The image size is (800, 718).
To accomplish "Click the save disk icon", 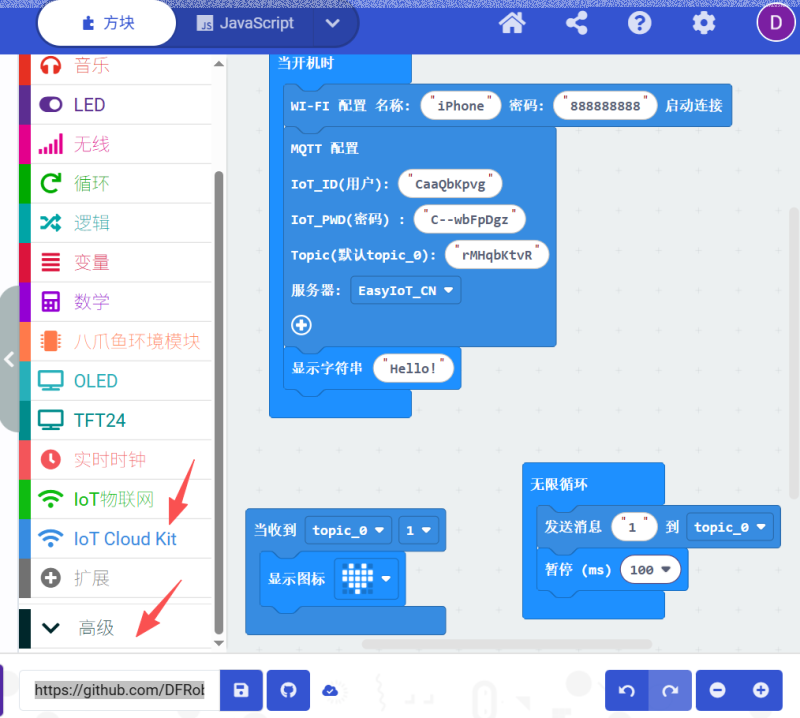I will coord(241,690).
